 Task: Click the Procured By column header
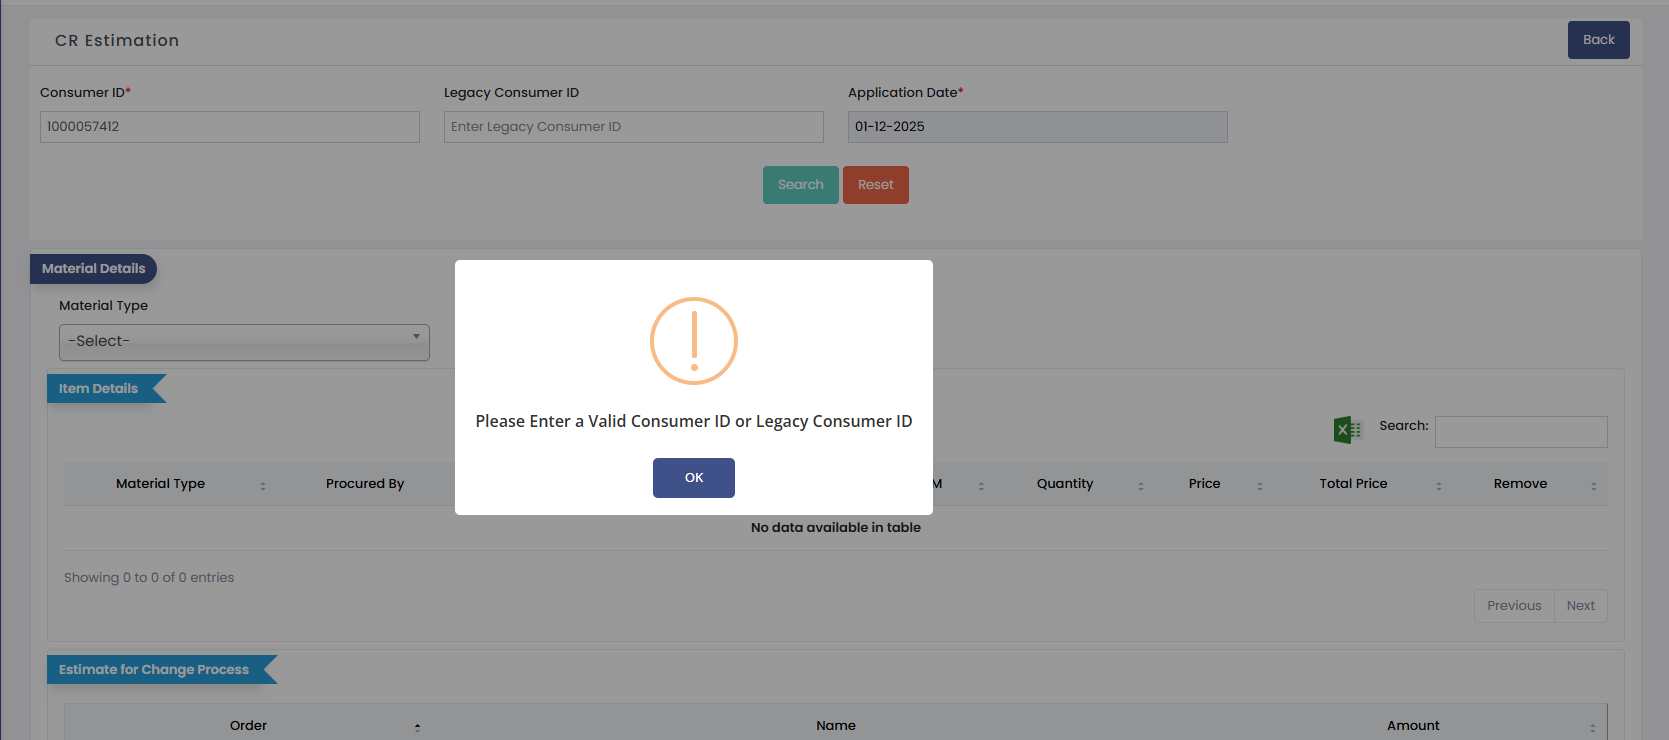click(x=365, y=484)
